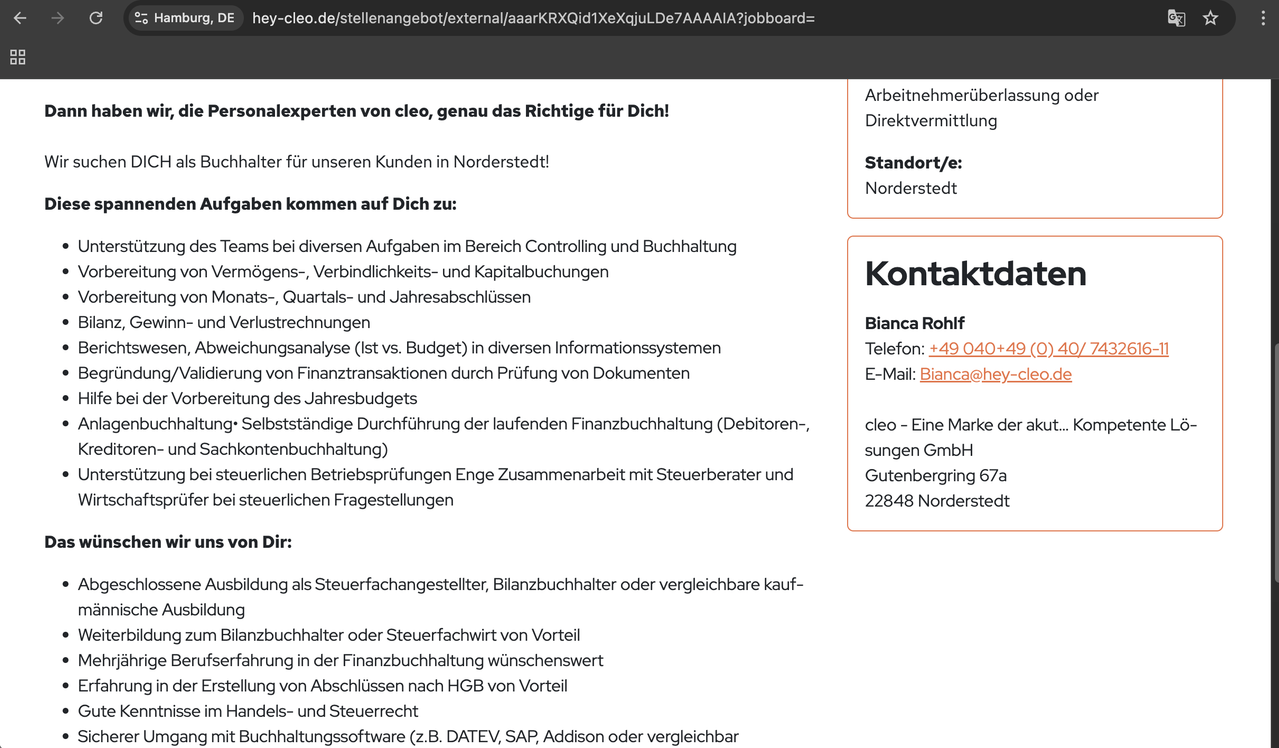Click the 'Berichtswesen, Abweichungsanalyse' bullet

tap(399, 348)
